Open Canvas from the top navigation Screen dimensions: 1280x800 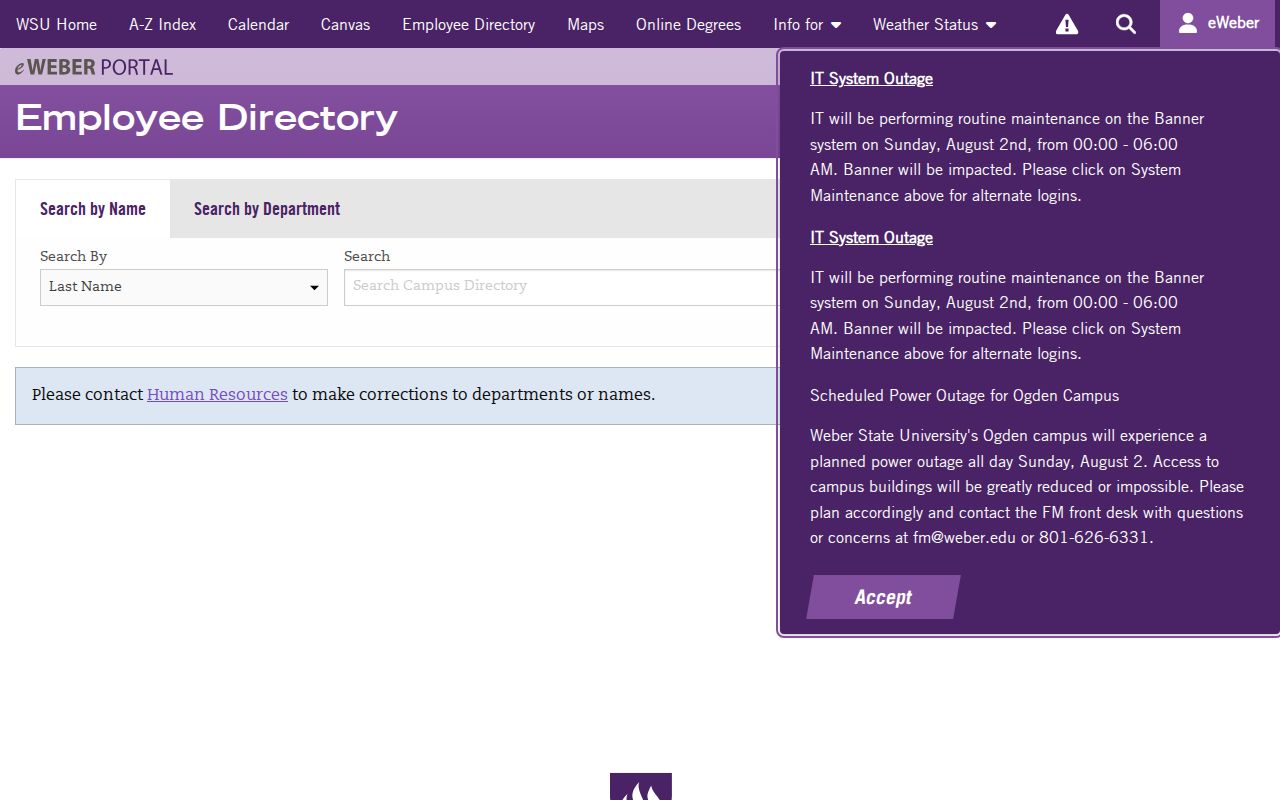[x=345, y=24]
